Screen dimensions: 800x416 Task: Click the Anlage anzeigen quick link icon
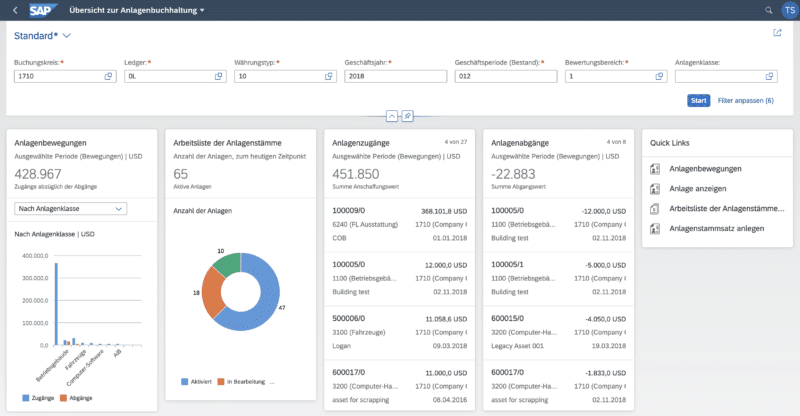(655, 189)
